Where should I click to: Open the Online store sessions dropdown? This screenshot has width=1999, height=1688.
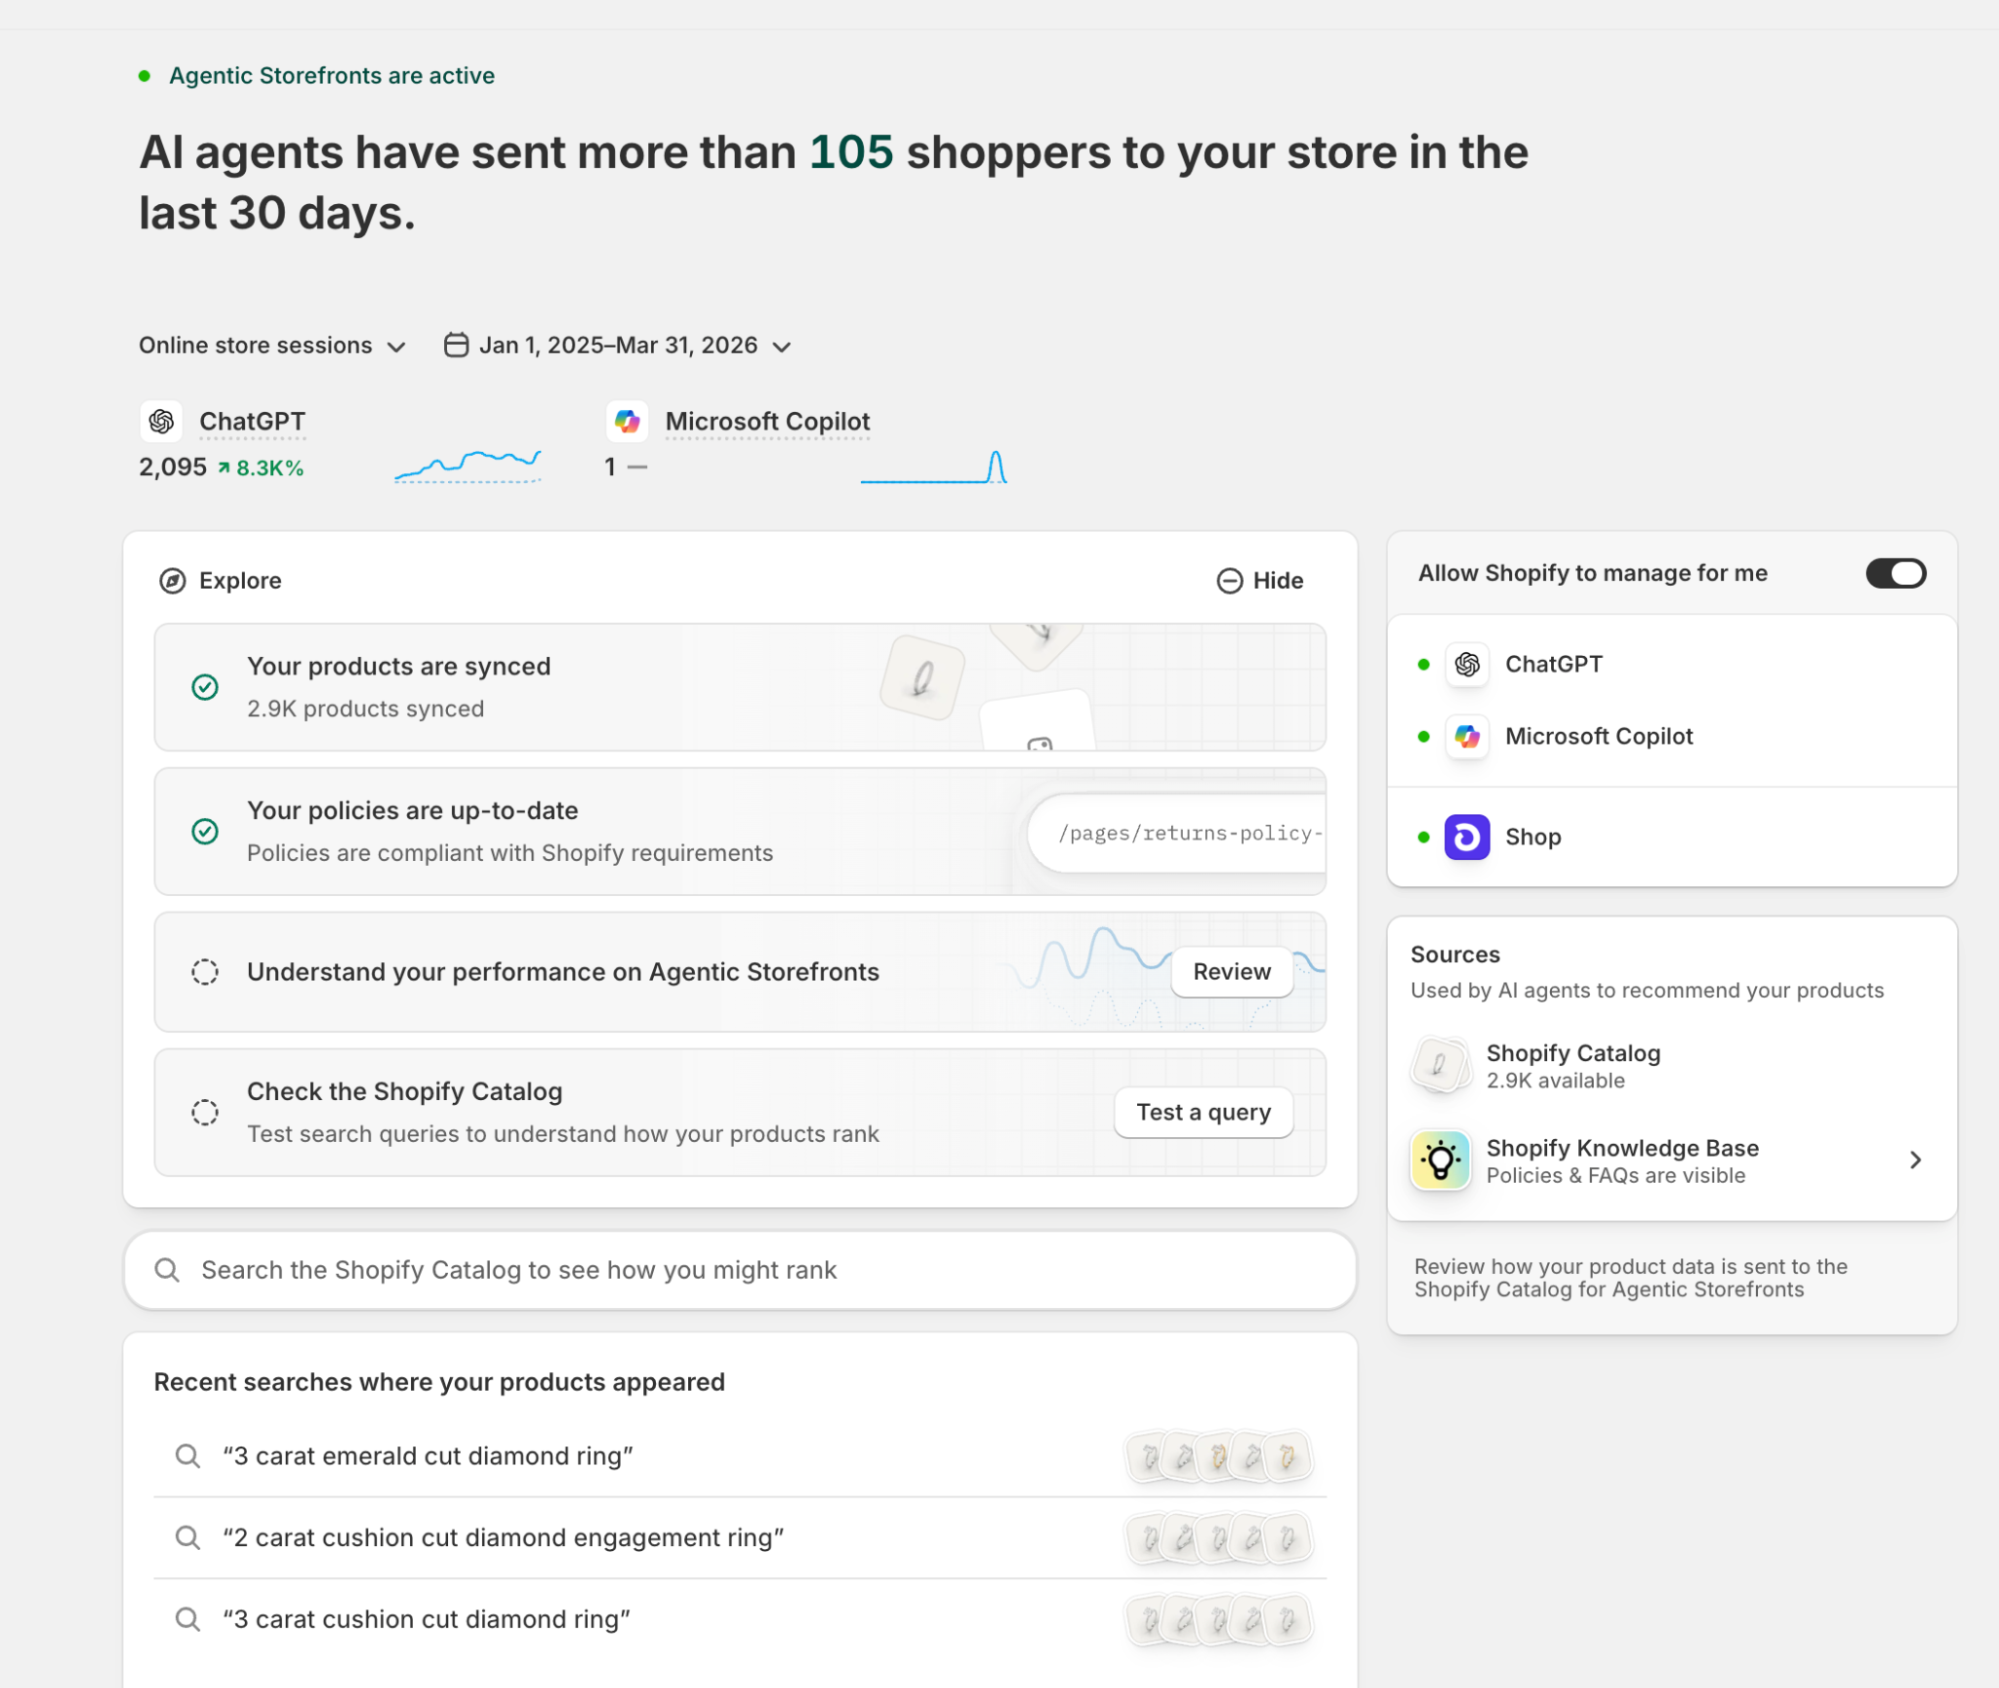(272, 346)
